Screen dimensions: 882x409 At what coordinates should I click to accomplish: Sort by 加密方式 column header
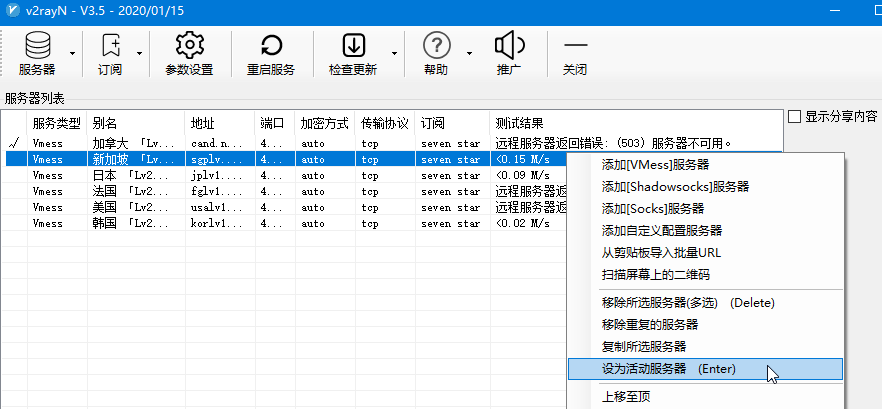[x=325, y=123]
